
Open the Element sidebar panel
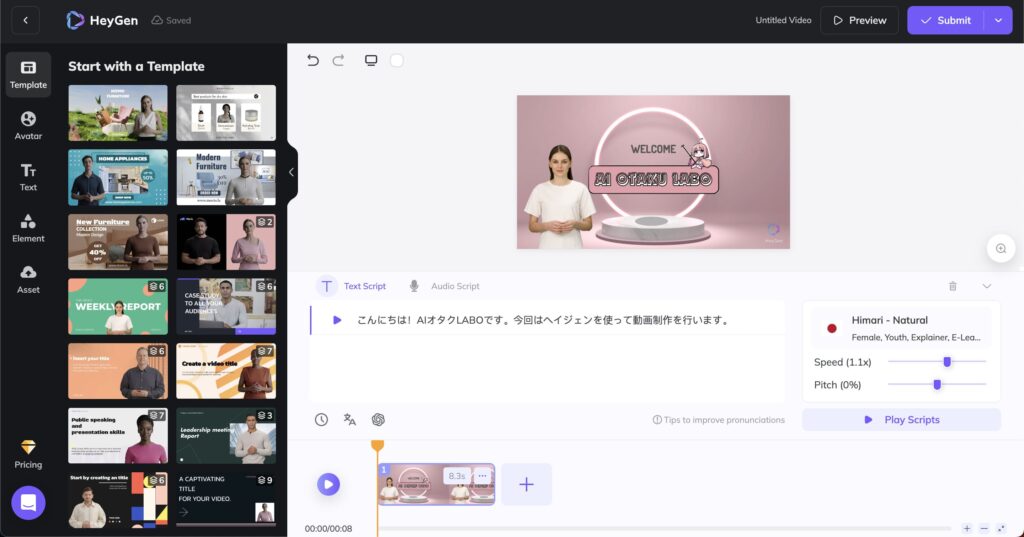pyautogui.click(x=28, y=228)
